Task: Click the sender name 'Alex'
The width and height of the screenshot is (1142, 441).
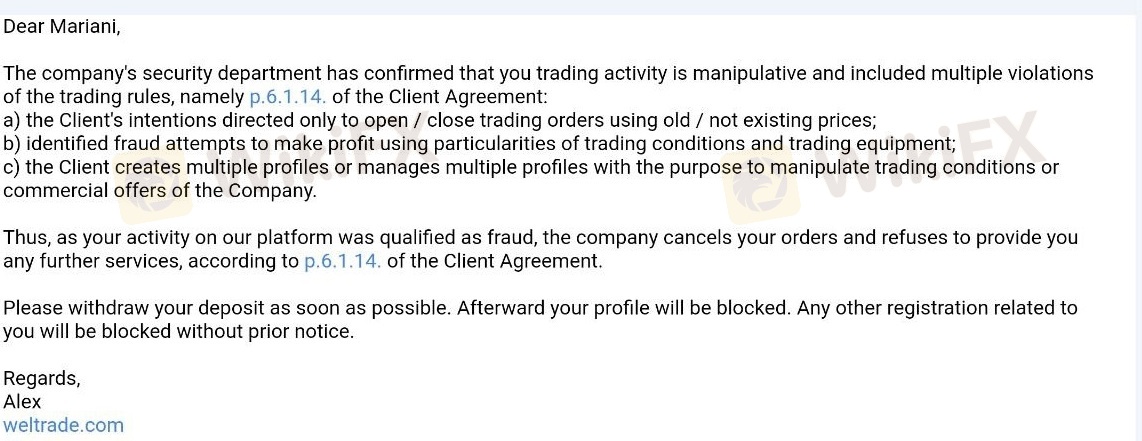Action: pos(23,402)
